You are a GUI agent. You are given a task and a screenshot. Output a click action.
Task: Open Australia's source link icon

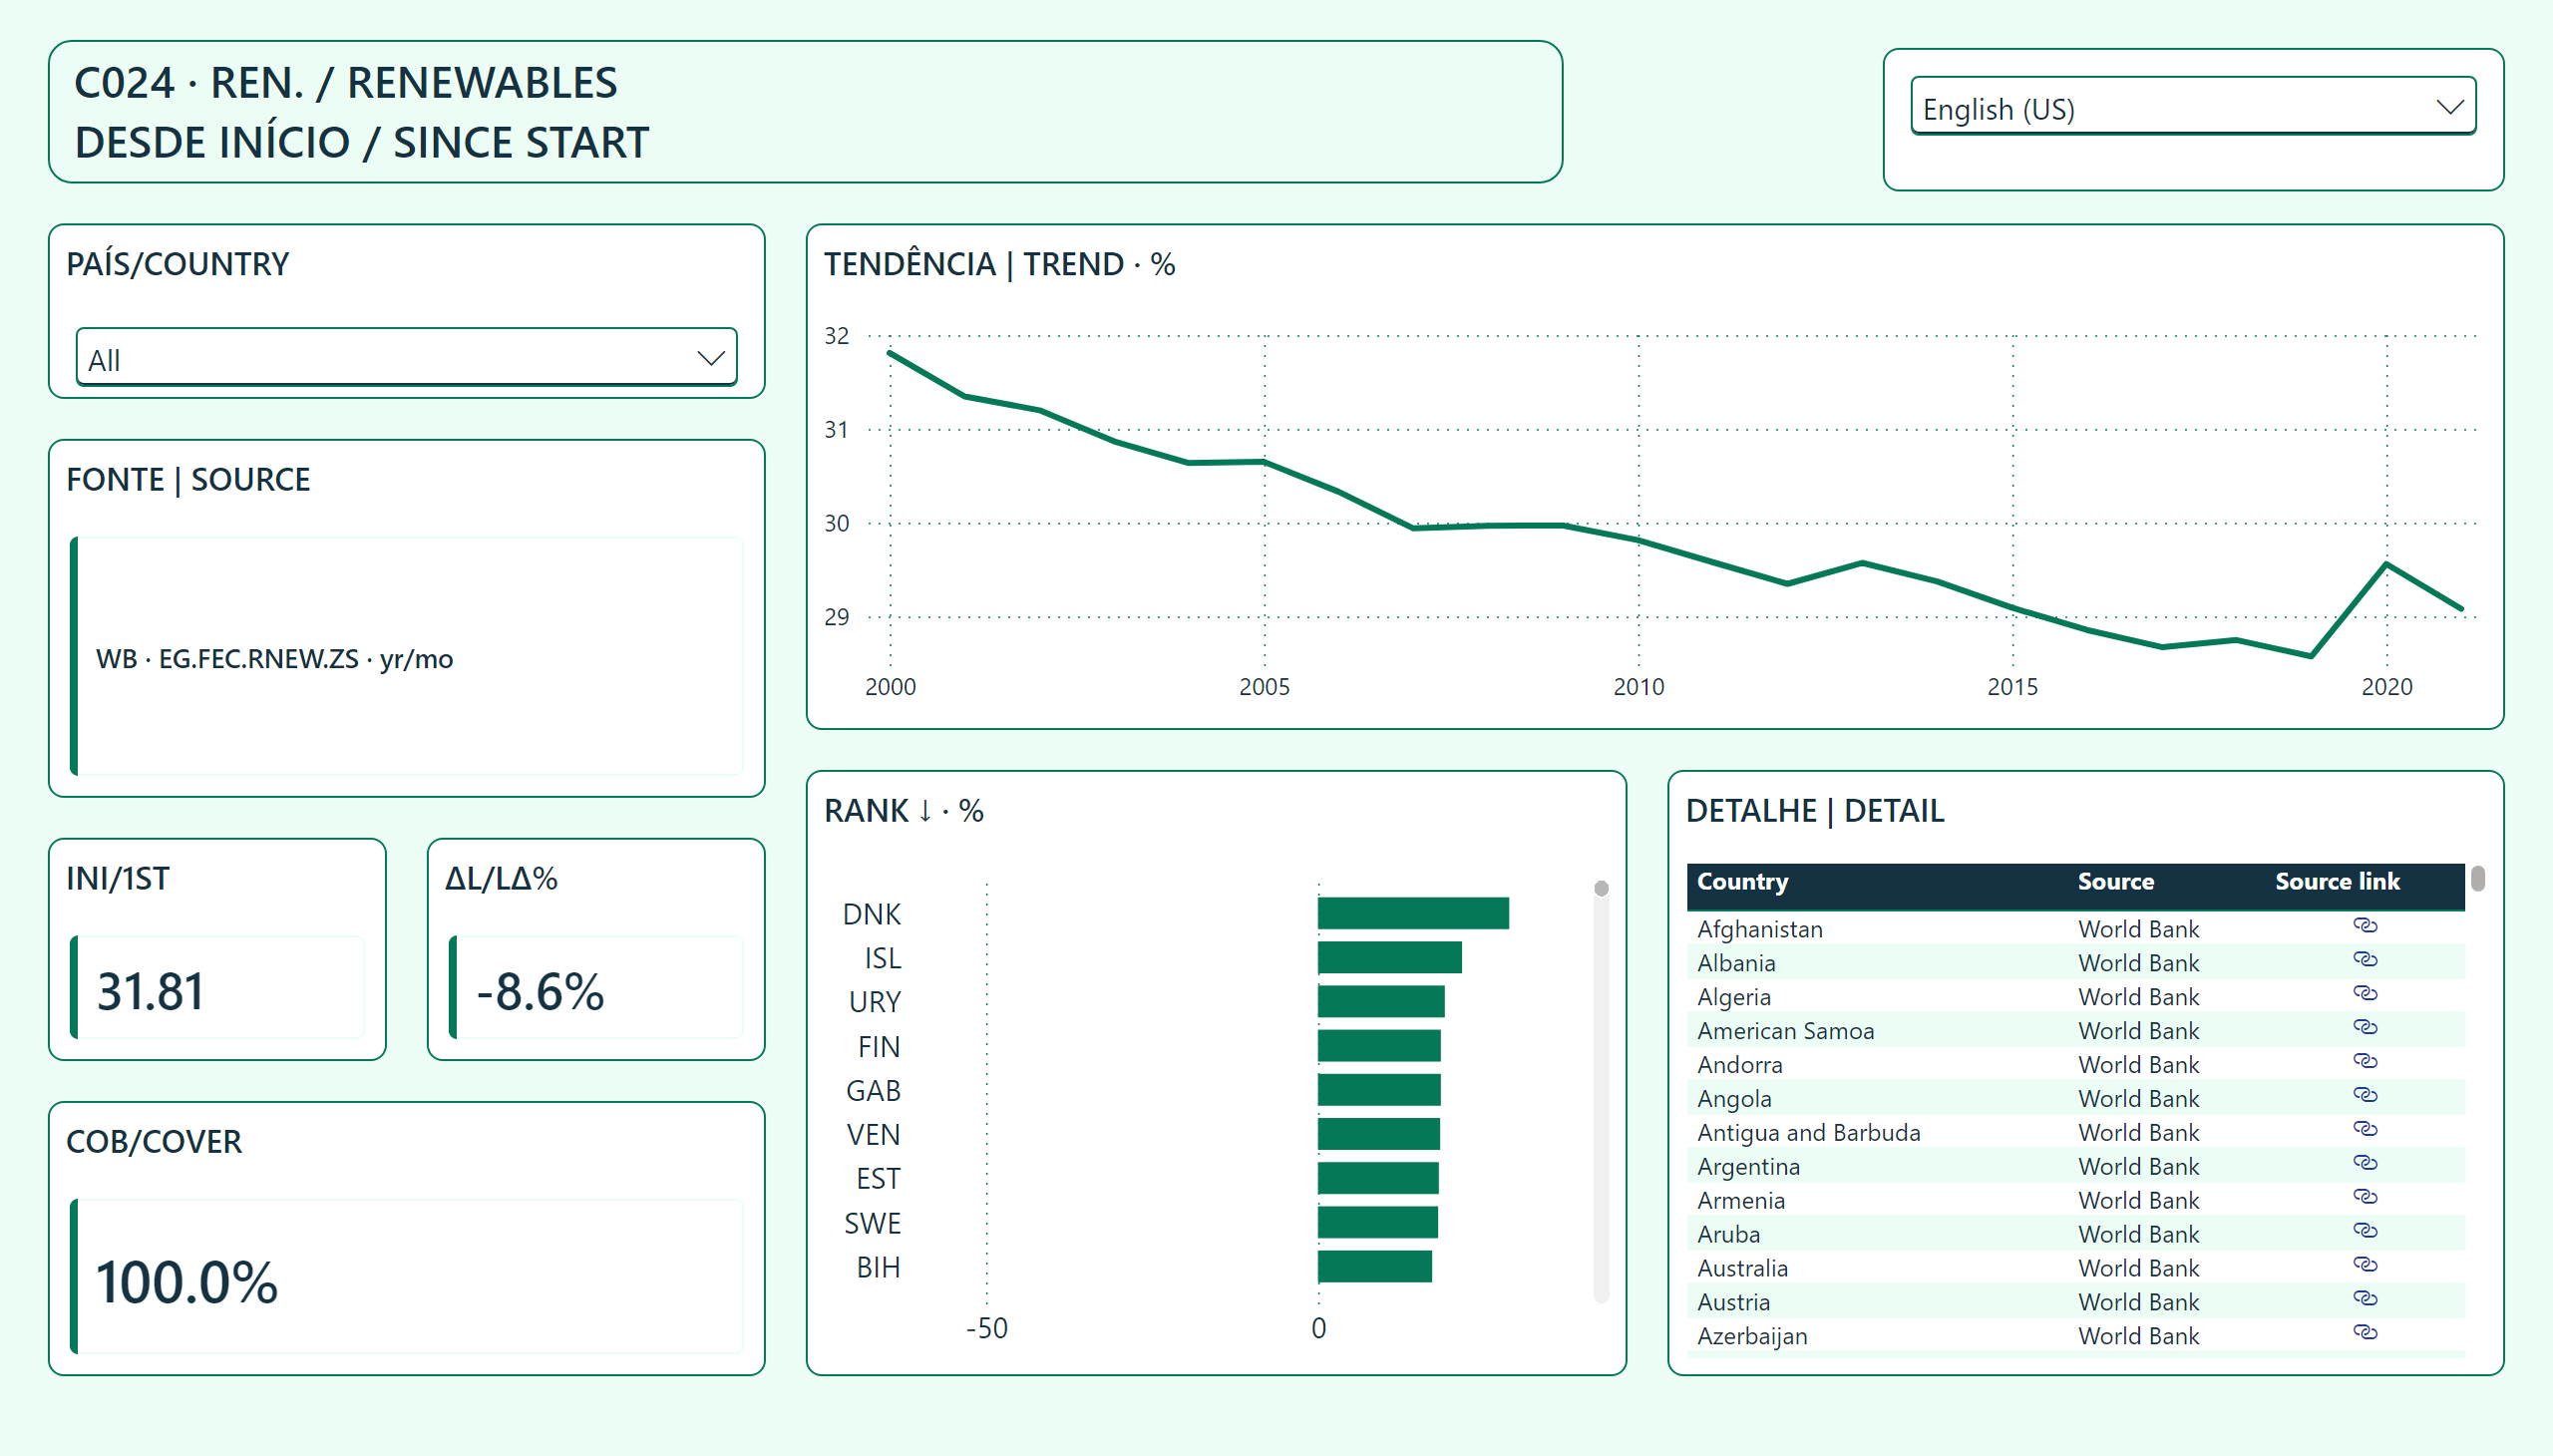[x=2364, y=1266]
